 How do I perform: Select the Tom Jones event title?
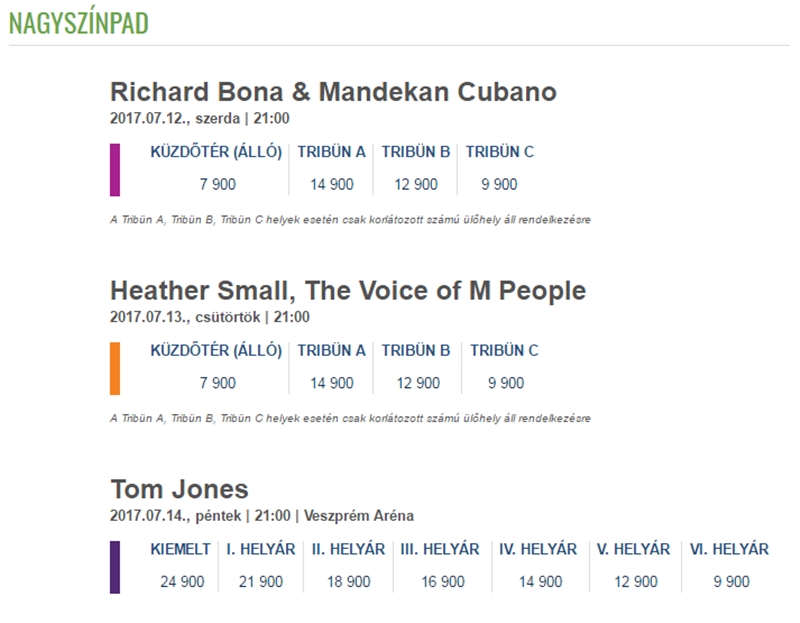(179, 490)
